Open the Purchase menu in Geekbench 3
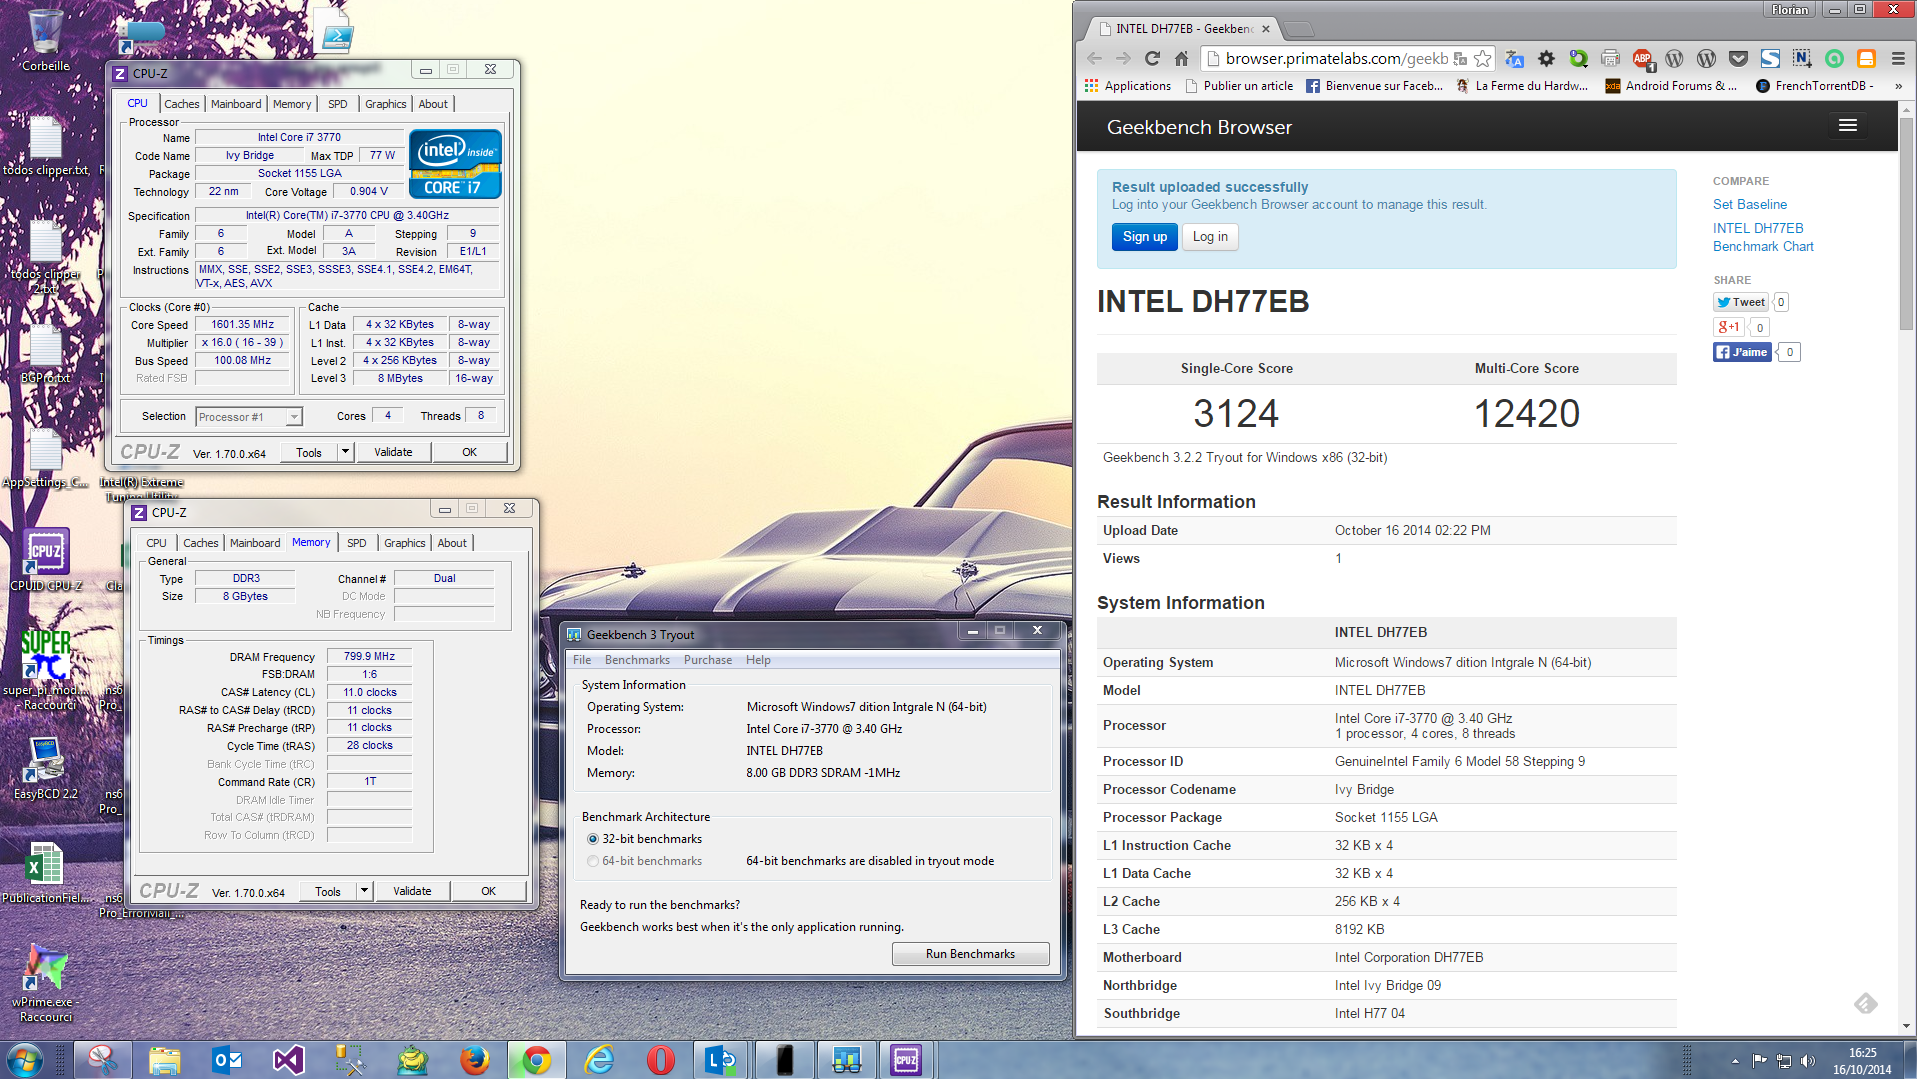The image size is (1917, 1079). point(708,660)
